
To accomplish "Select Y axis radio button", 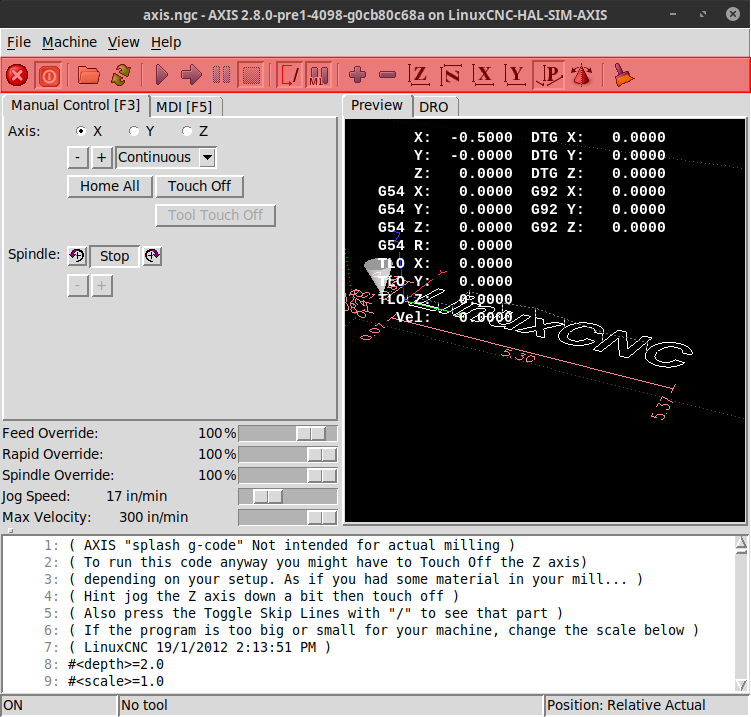I will point(134,131).
